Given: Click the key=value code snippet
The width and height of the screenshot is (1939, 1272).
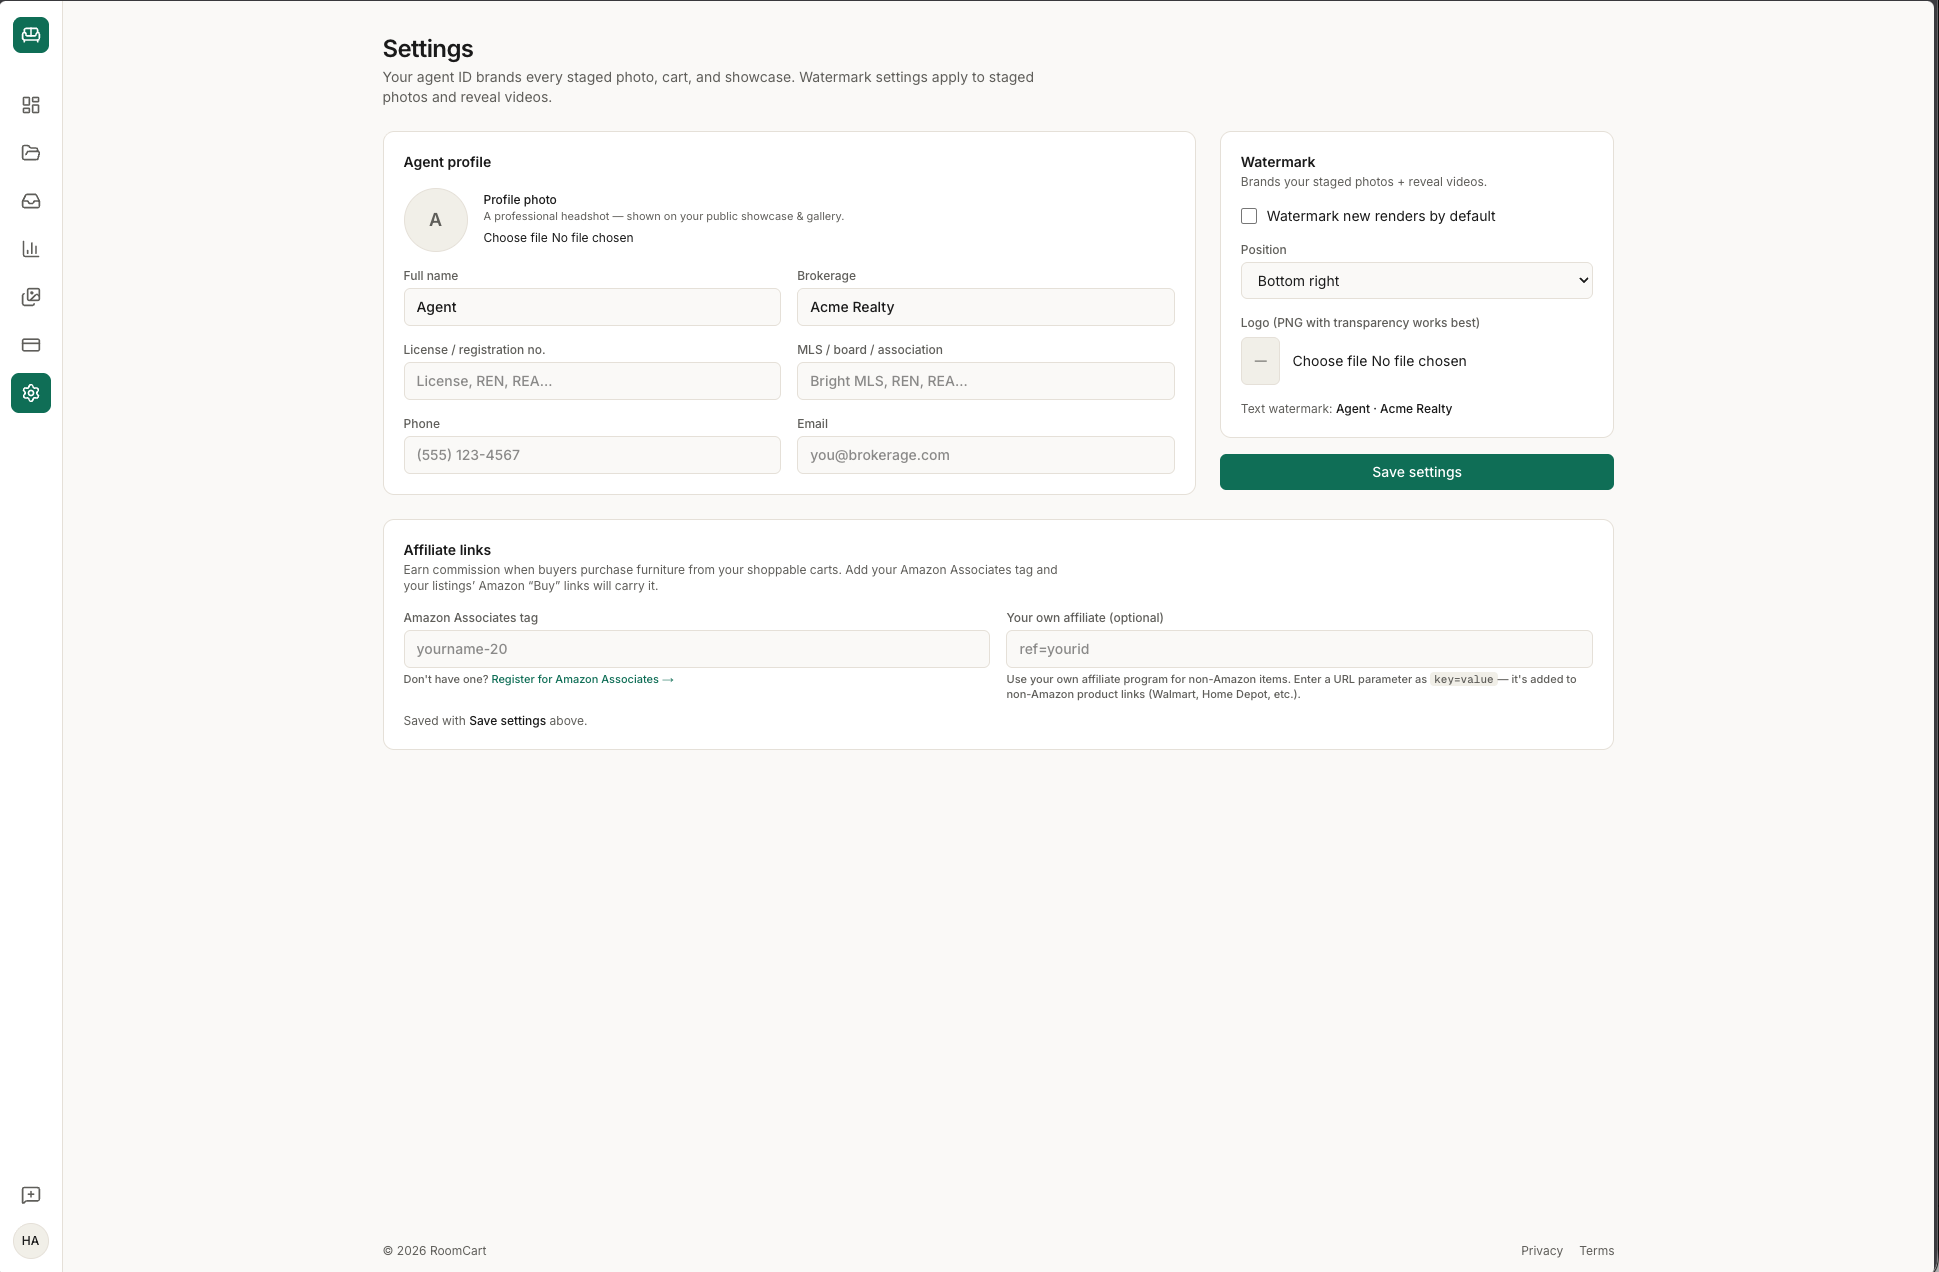Looking at the screenshot, I should point(1463,679).
